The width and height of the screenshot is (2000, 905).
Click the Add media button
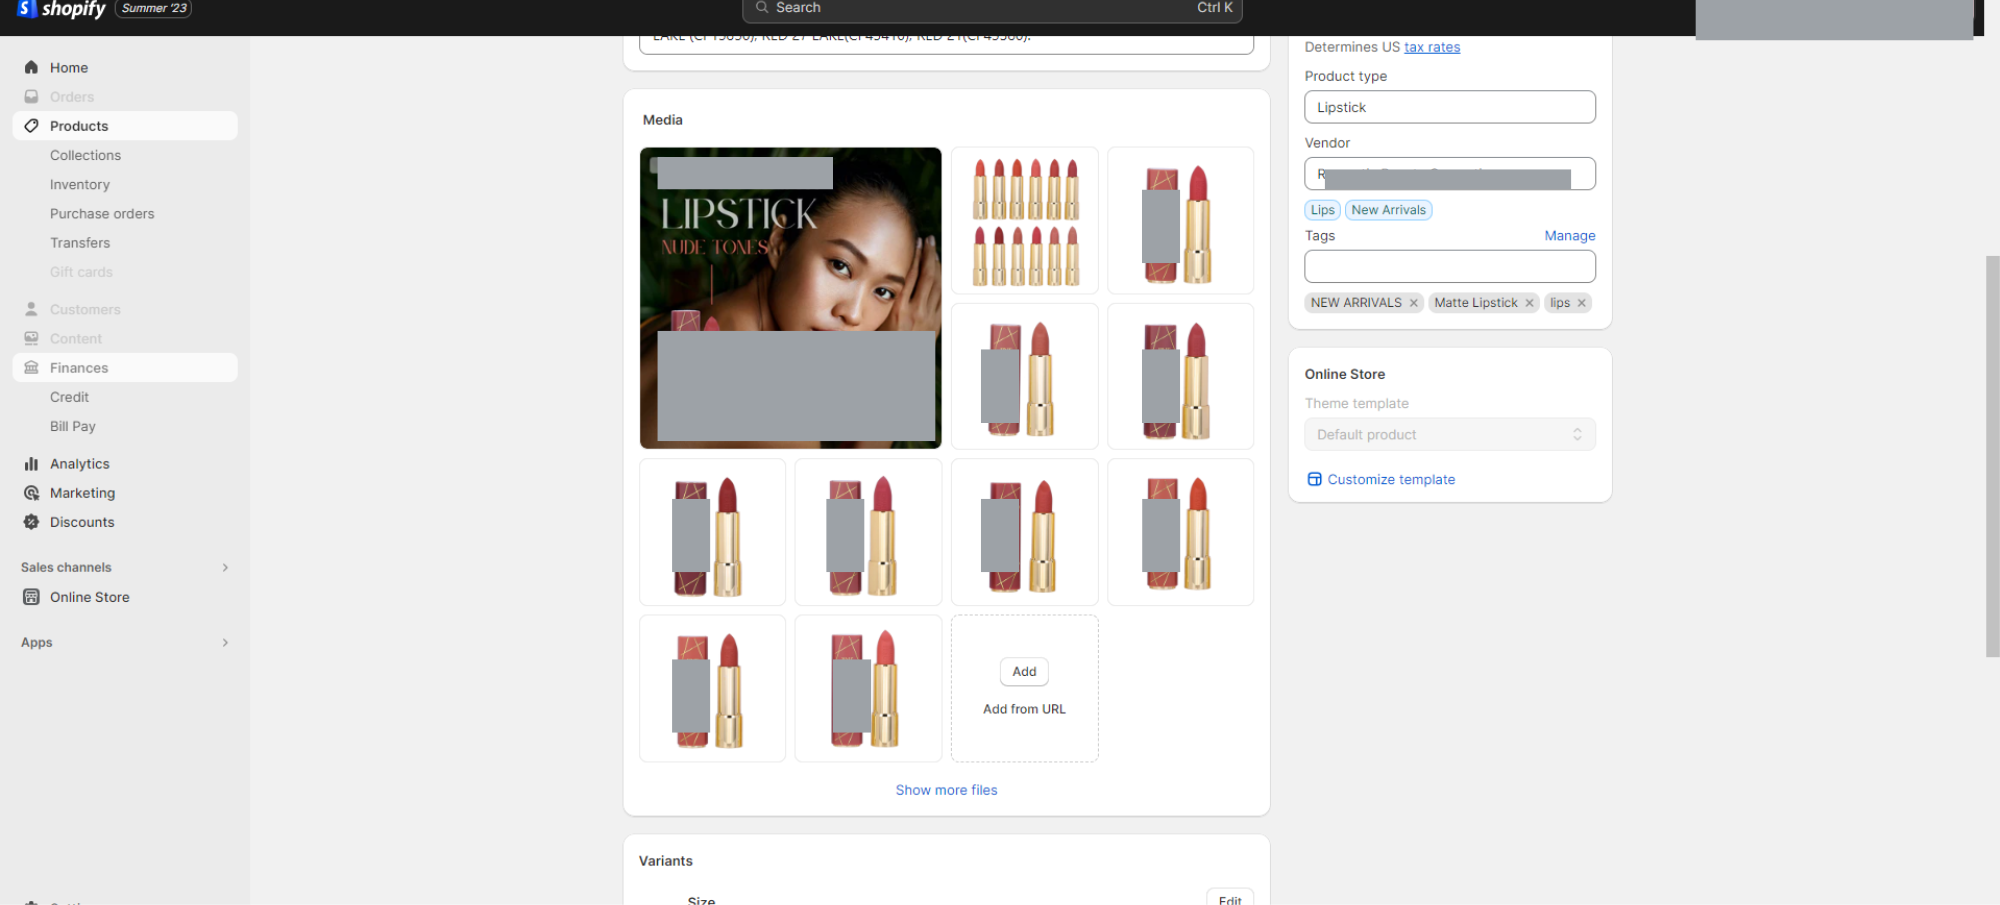tap(1024, 672)
